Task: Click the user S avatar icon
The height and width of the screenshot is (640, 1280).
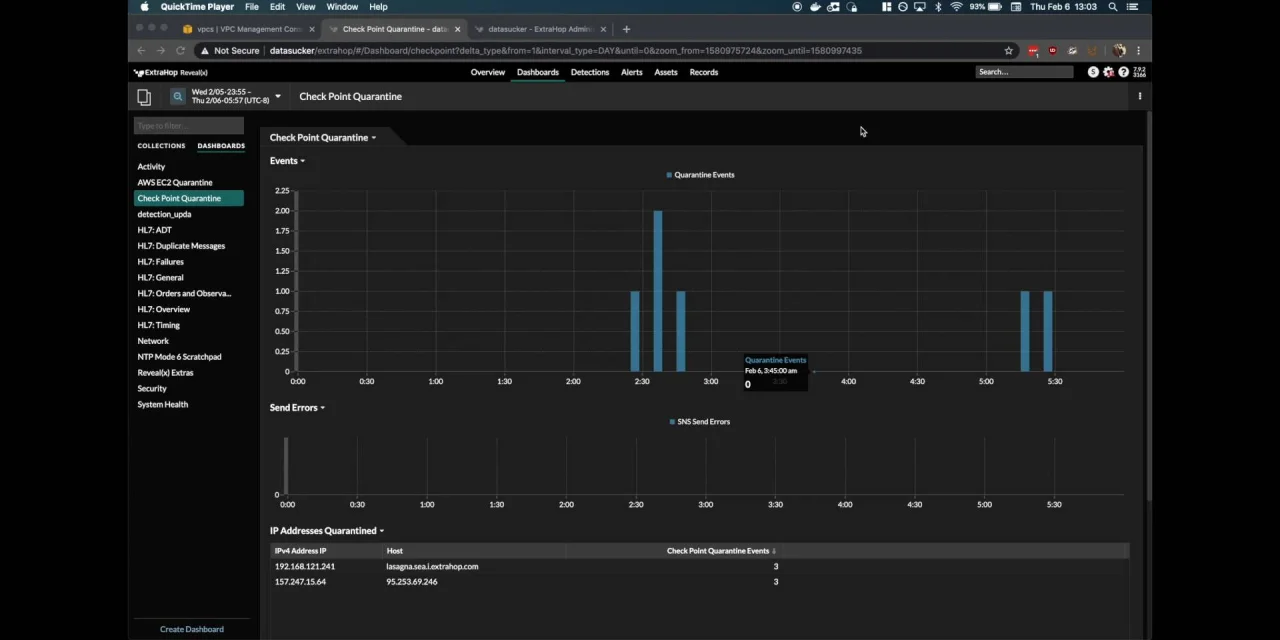Action: [x=1093, y=72]
